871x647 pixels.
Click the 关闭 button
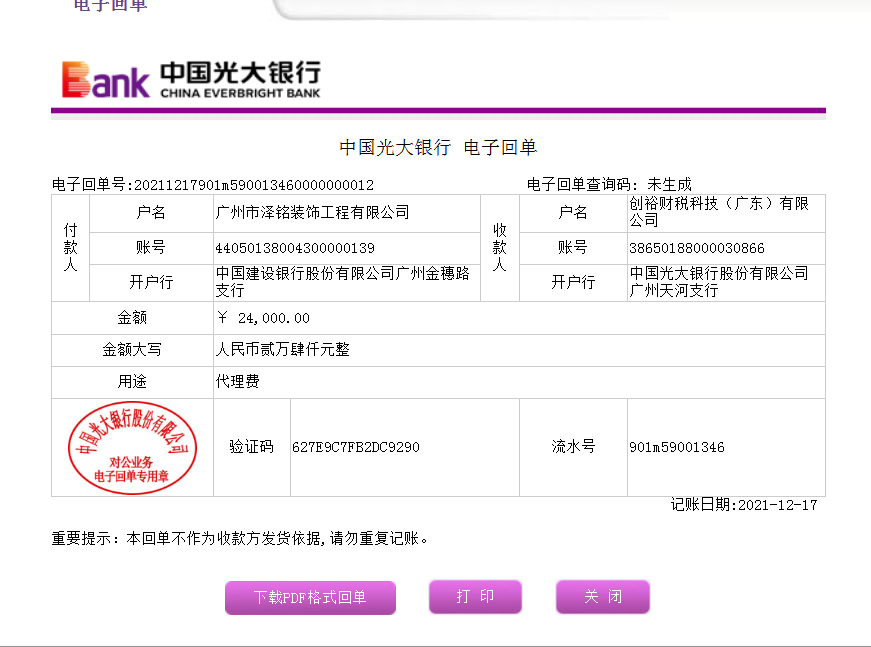[603, 596]
